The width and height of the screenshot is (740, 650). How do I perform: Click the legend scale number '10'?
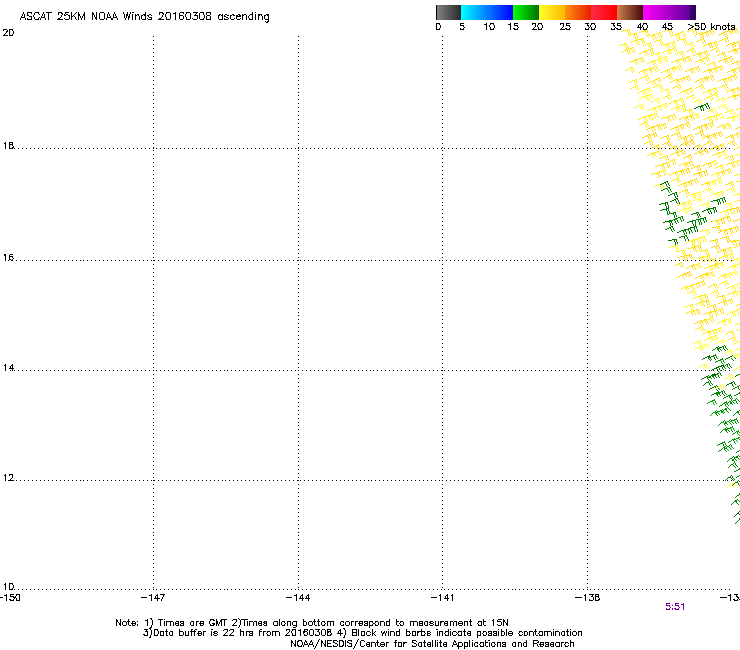pos(489,27)
